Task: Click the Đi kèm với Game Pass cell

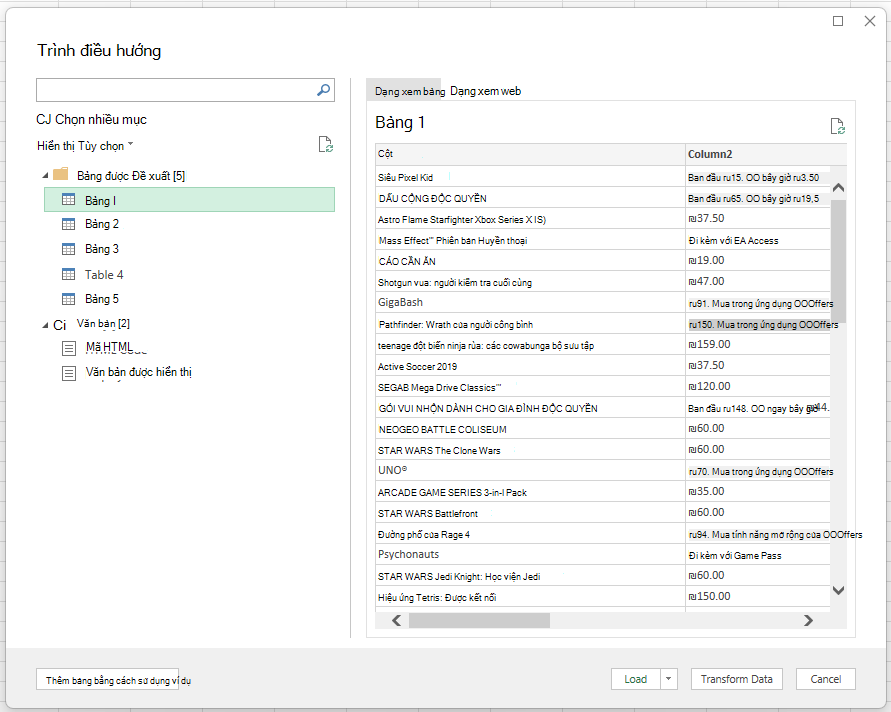Action: 758,555
